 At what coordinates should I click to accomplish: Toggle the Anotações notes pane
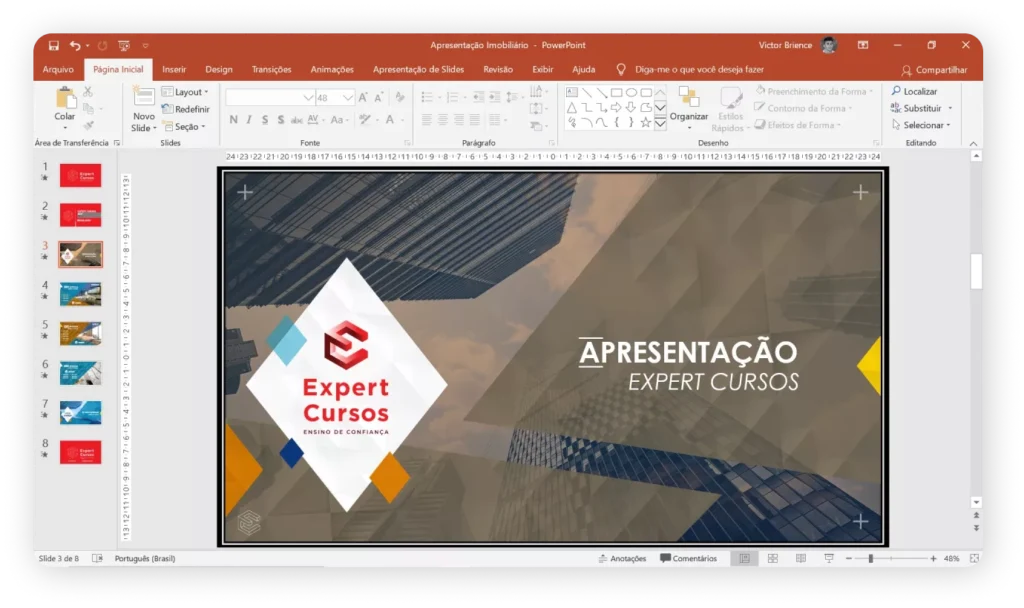(622, 558)
